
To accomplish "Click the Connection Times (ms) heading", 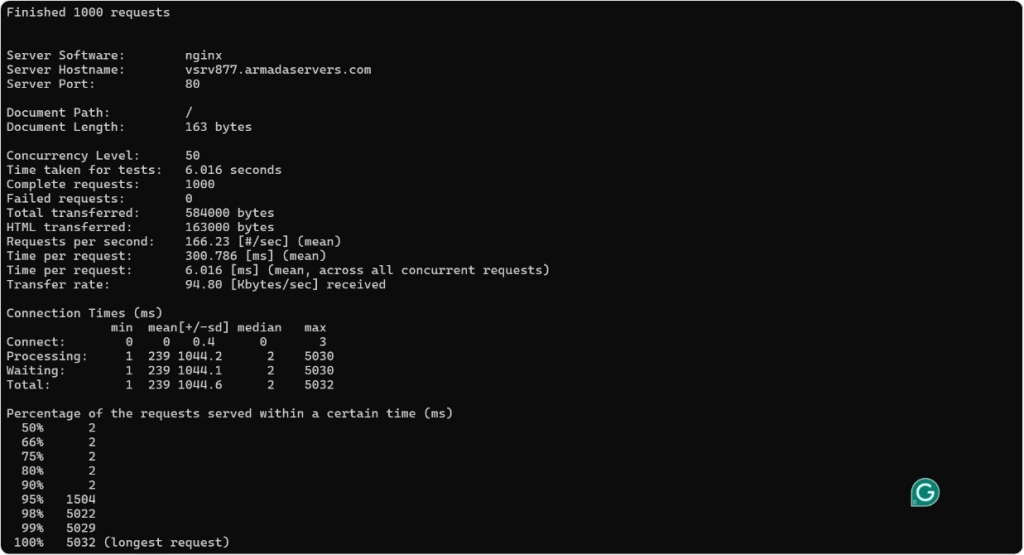I will (x=84, y=313).
